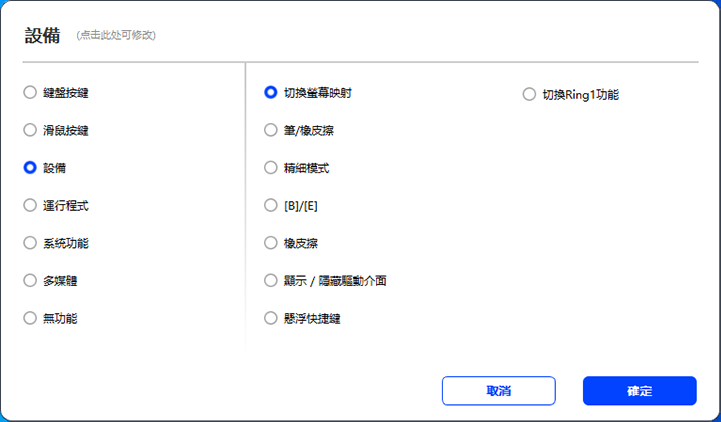Click the 設備 dialog title text

43,35
